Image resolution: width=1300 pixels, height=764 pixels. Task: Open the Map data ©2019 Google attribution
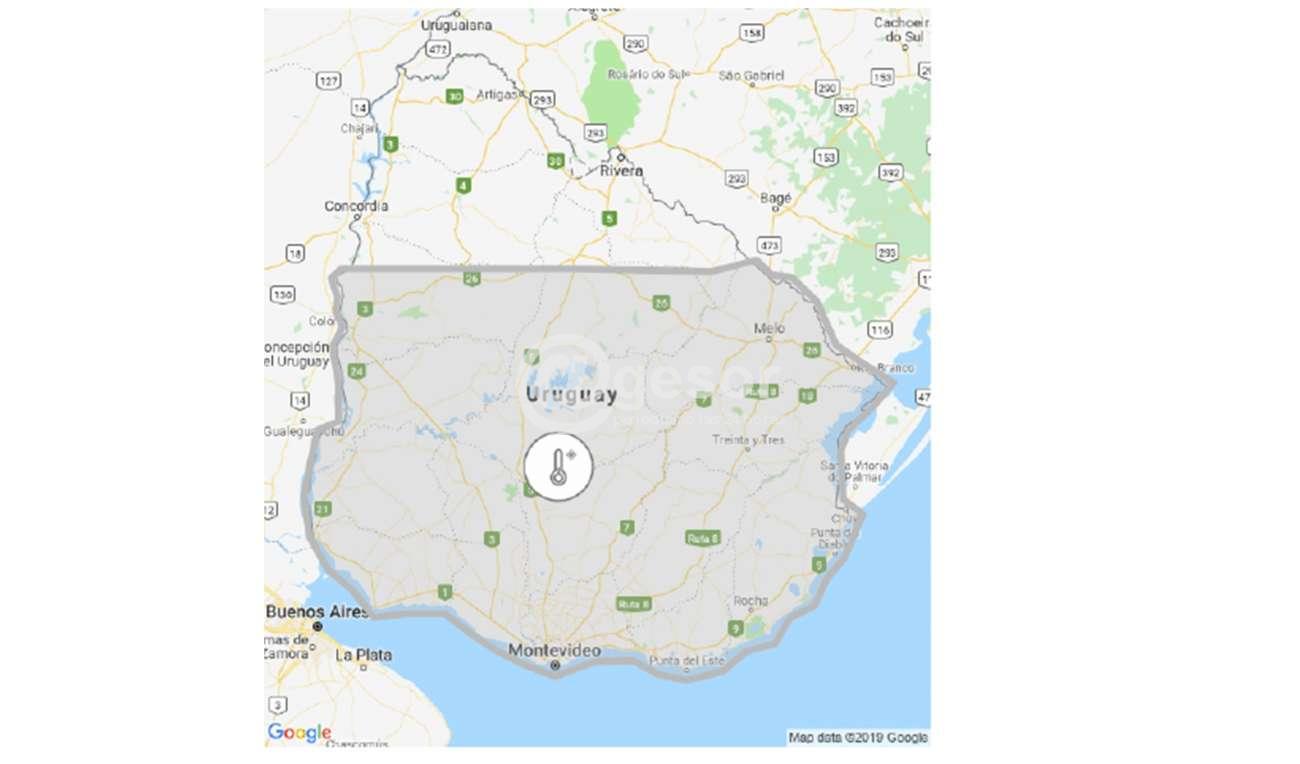coord(858,737)
